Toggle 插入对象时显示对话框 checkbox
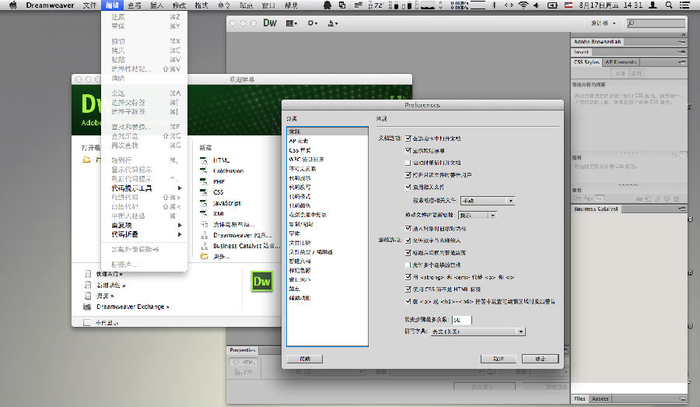 click(408, 228)
